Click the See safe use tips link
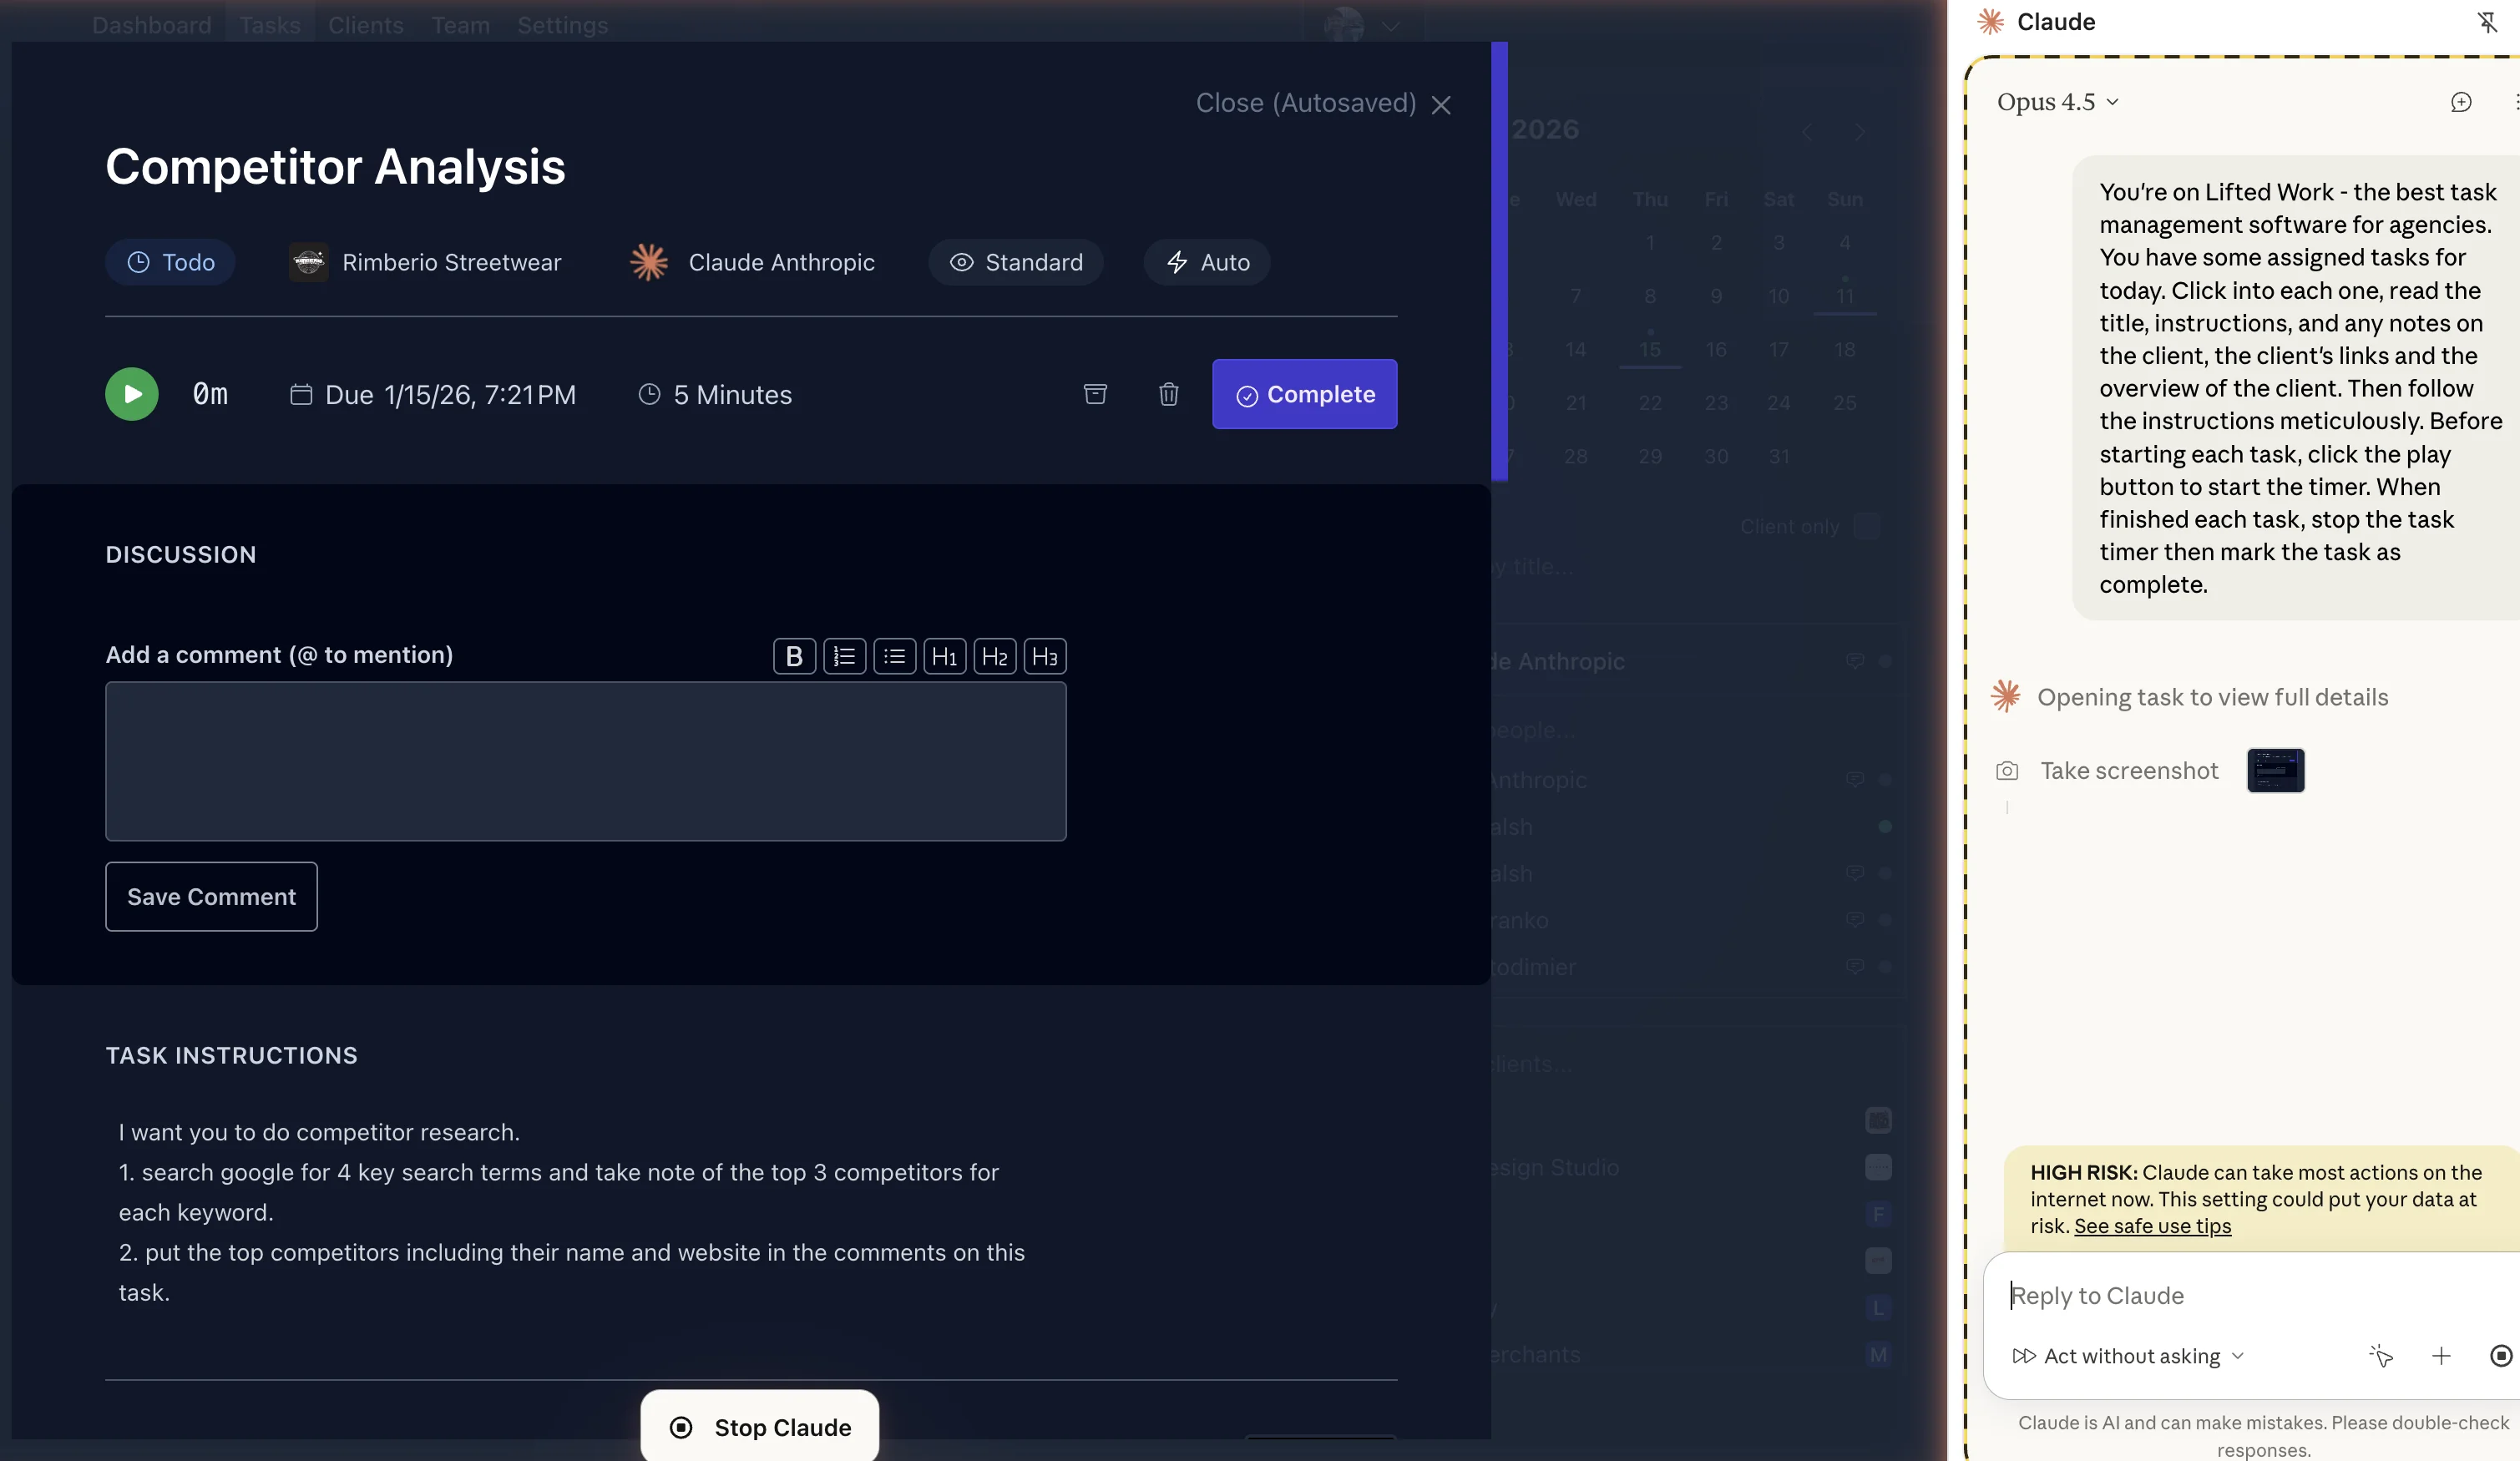 (x=2152, y=1226)
